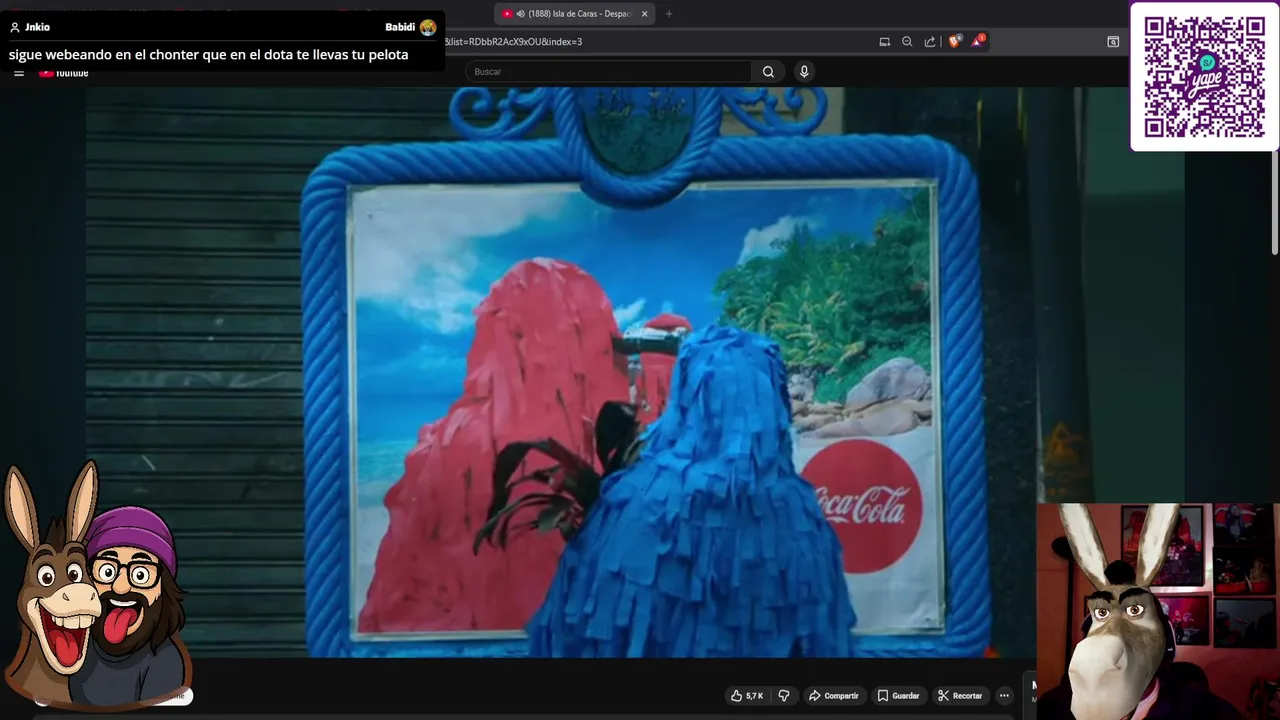Focus the Buscar search field
1280x720 pixels.
(608, 72)
